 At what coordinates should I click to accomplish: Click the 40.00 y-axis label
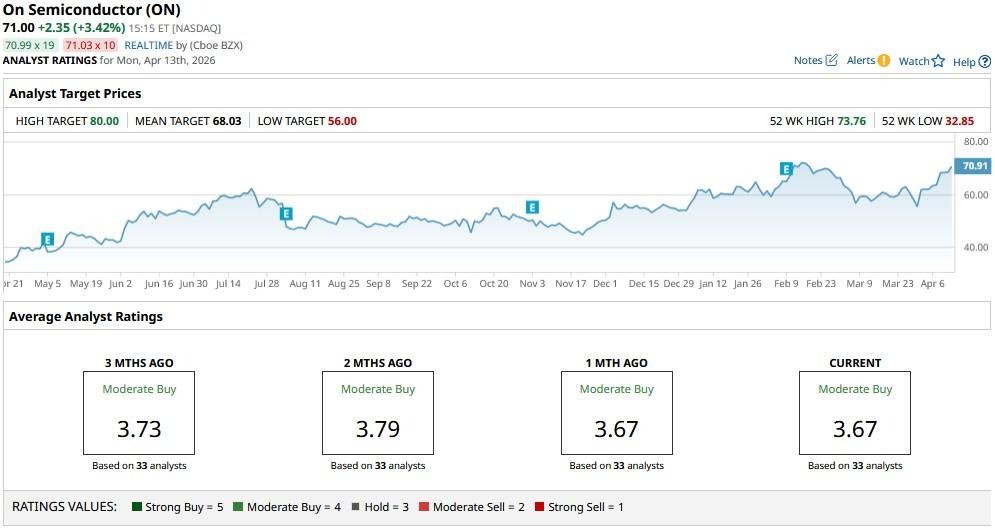pos(975,248)
